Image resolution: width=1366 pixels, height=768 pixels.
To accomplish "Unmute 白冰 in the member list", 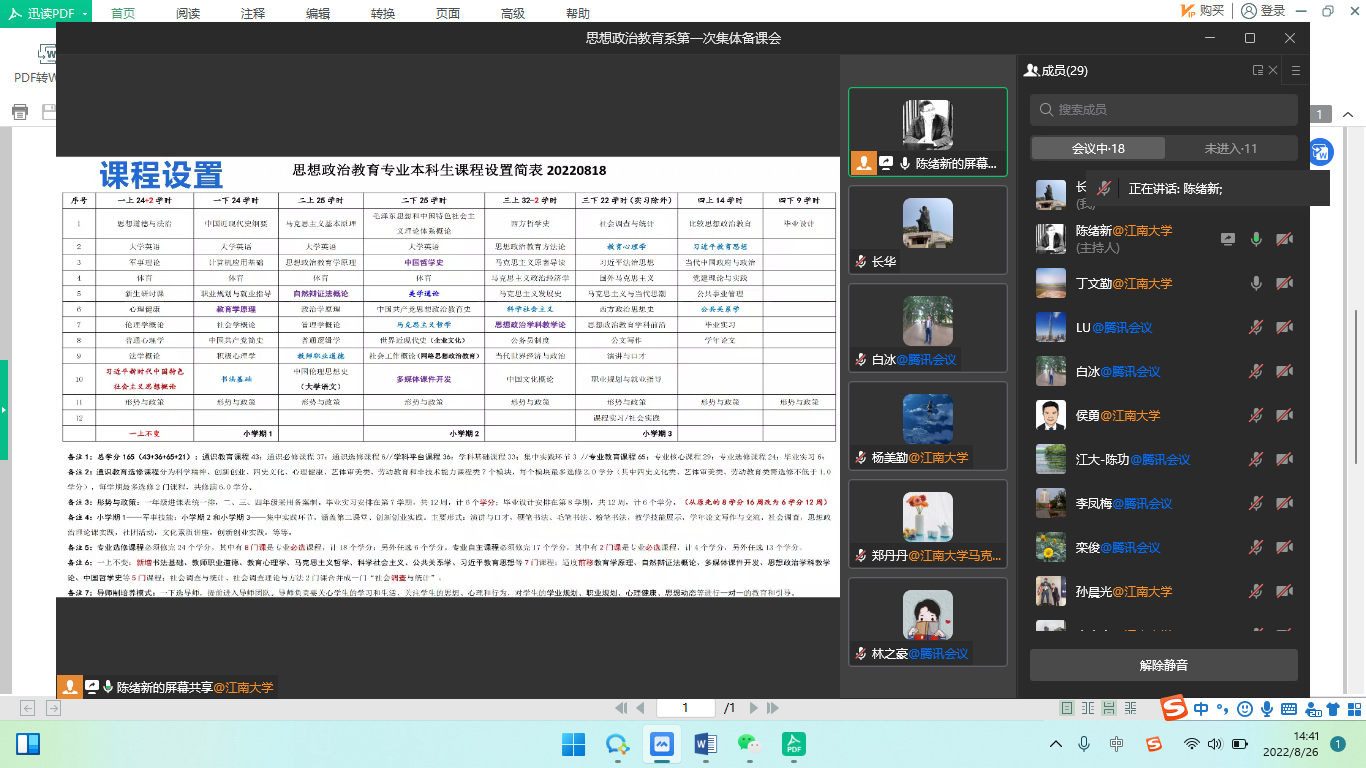I will click(x=1256, y=372).
